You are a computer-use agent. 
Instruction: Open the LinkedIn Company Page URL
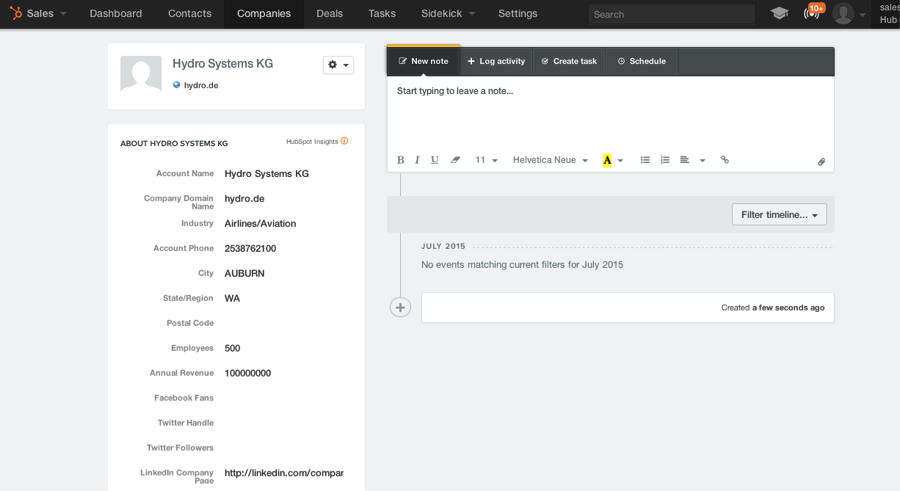coord(284,473)
